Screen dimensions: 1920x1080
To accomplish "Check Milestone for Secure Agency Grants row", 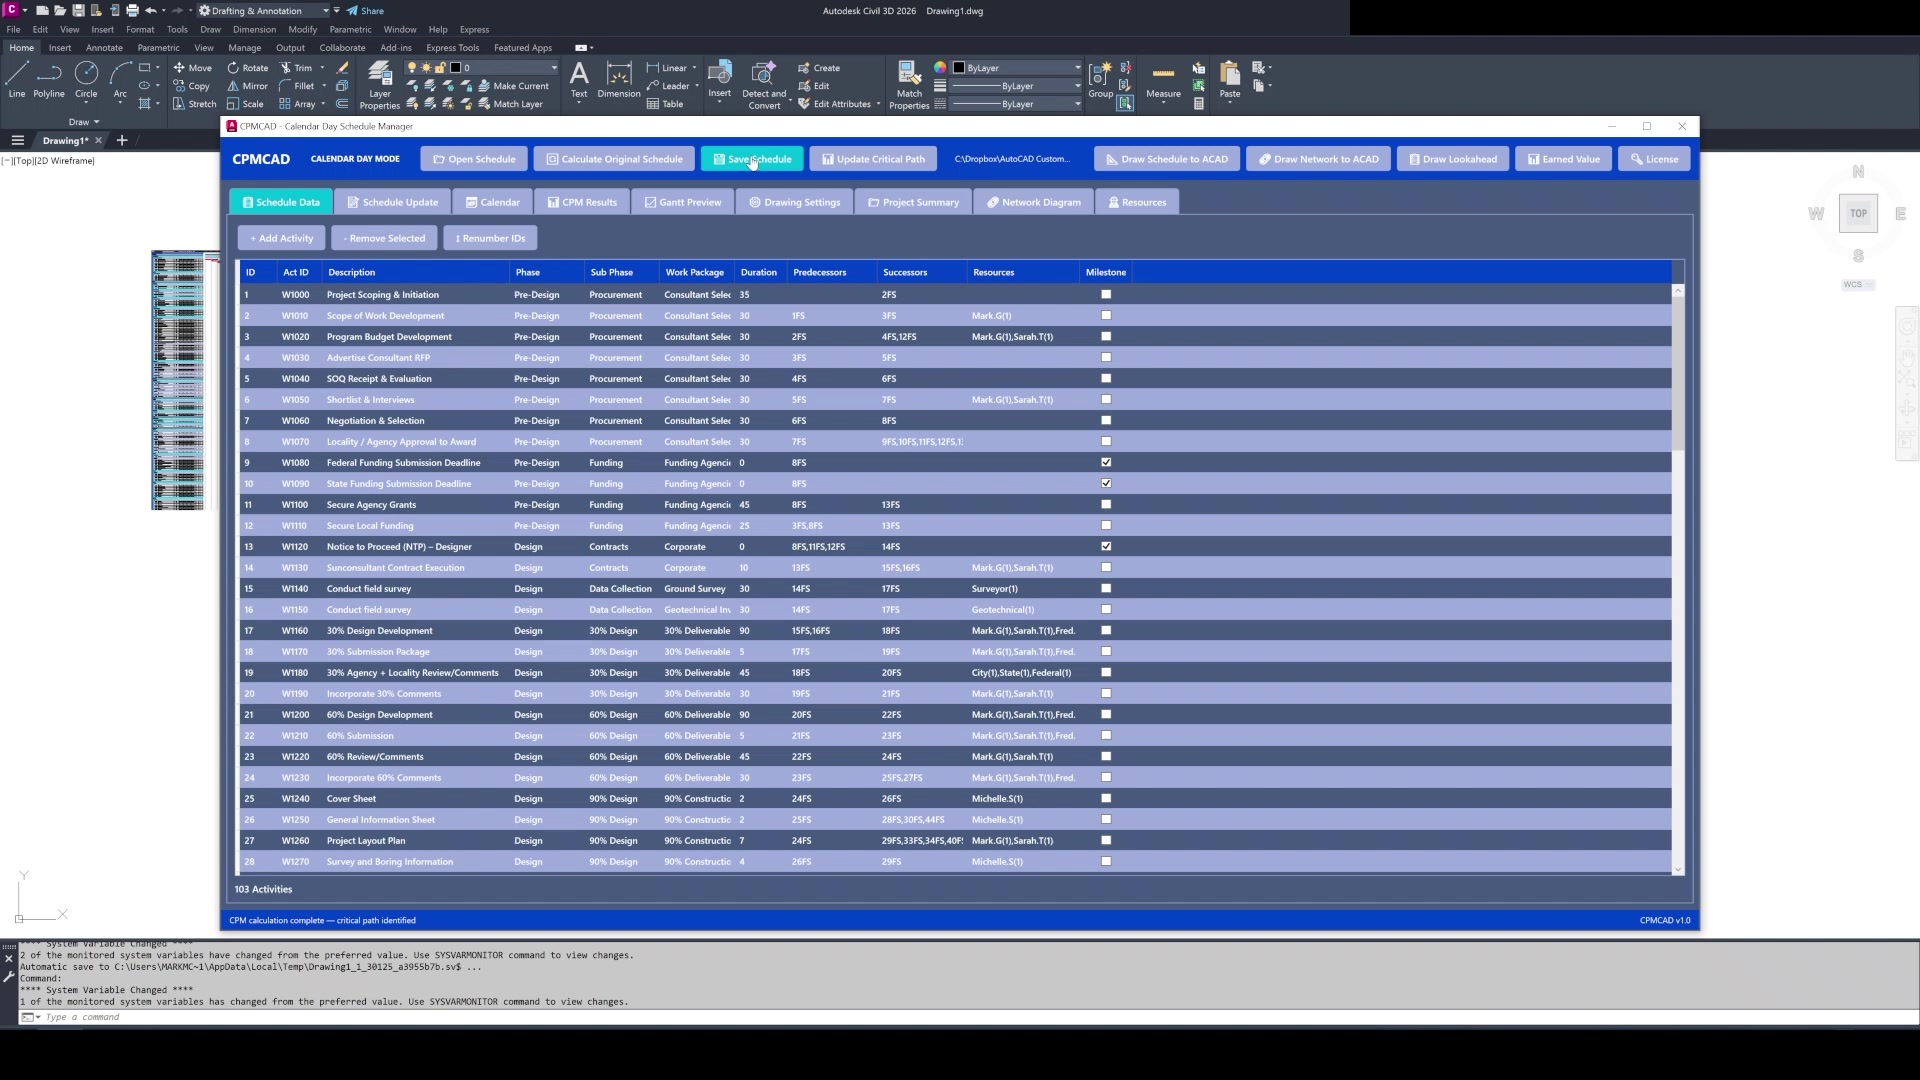I will 1106,504.
